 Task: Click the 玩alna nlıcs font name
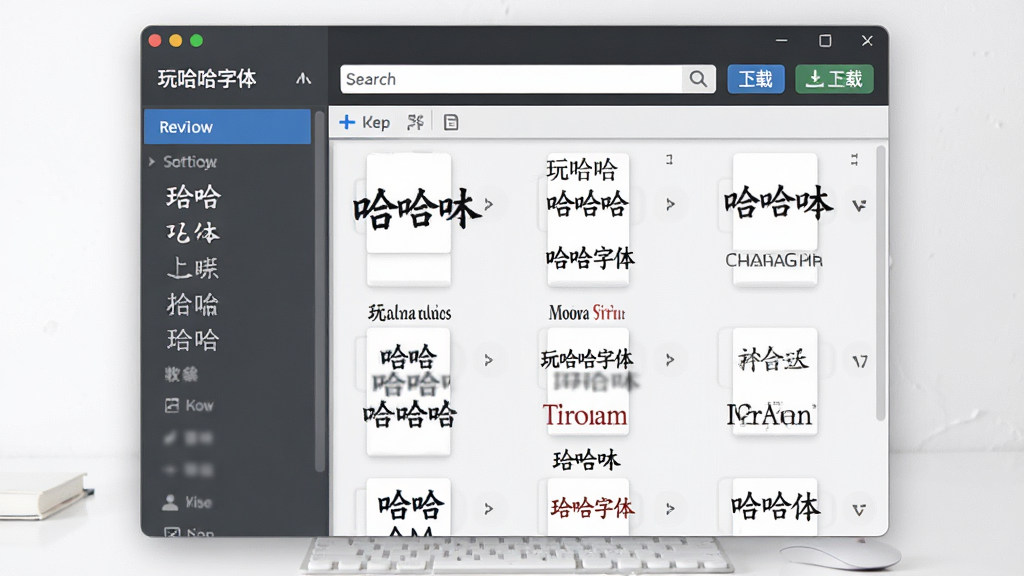tap(409, 313)
